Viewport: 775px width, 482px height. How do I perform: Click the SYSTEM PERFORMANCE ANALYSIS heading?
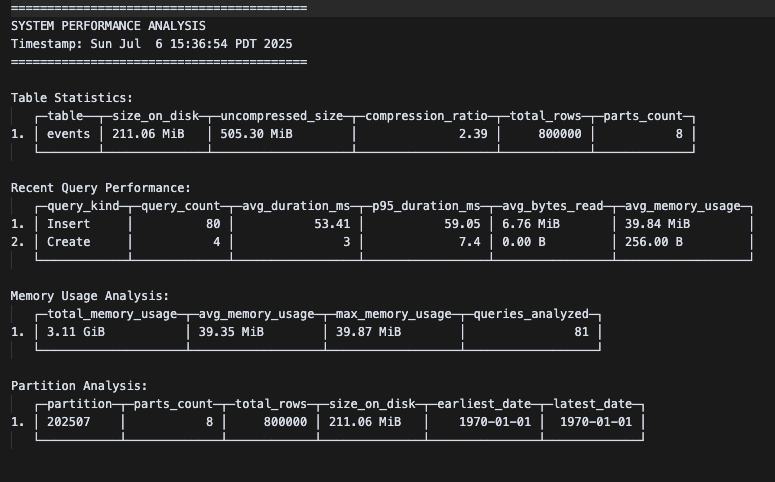click(x=108, y=26)
